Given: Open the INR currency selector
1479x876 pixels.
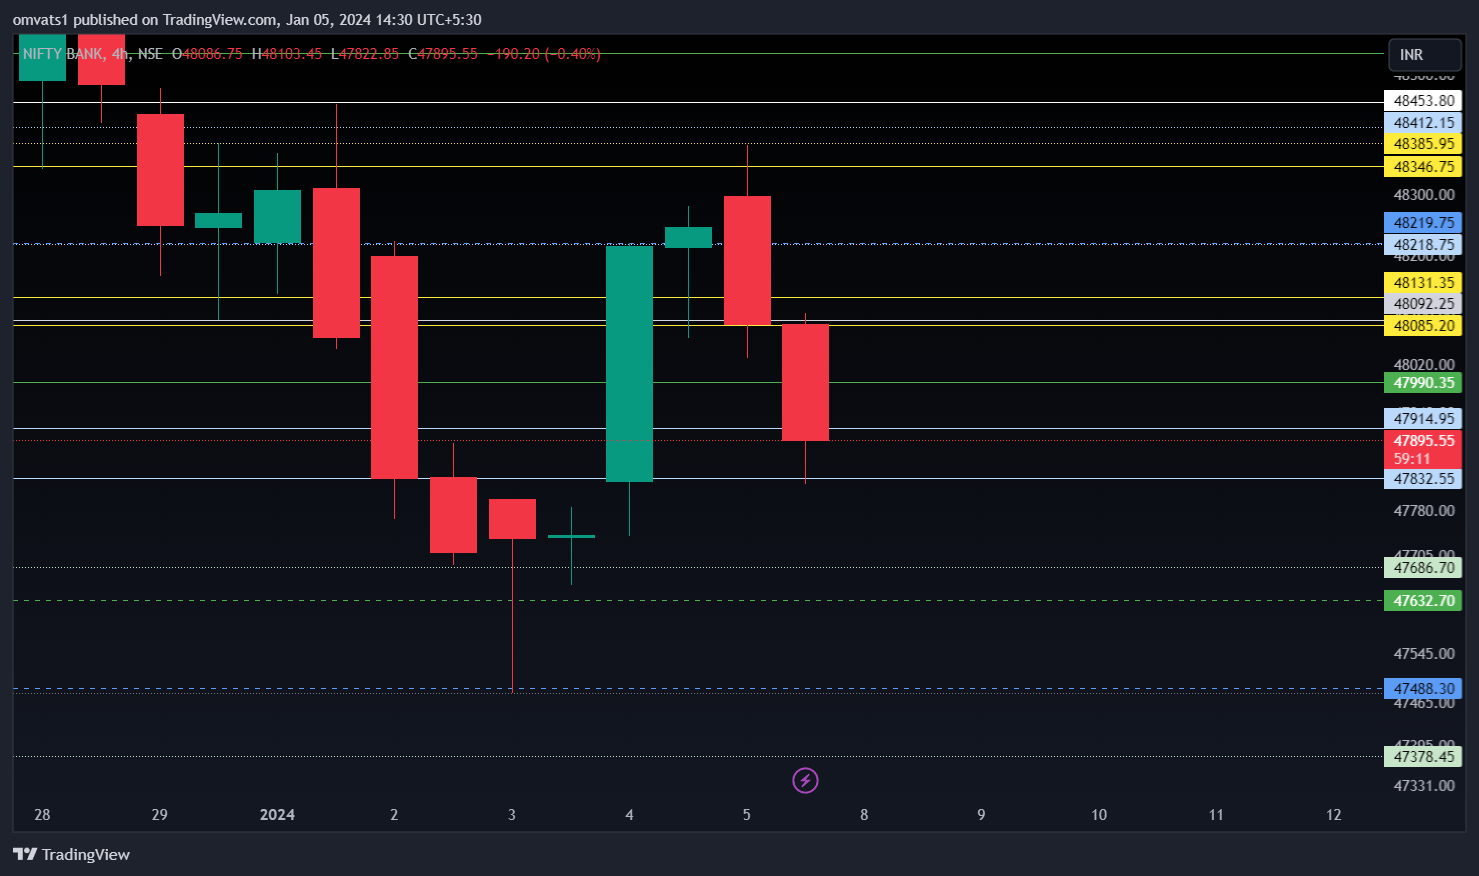Looking at the screenshot, I should (1425, 55).
